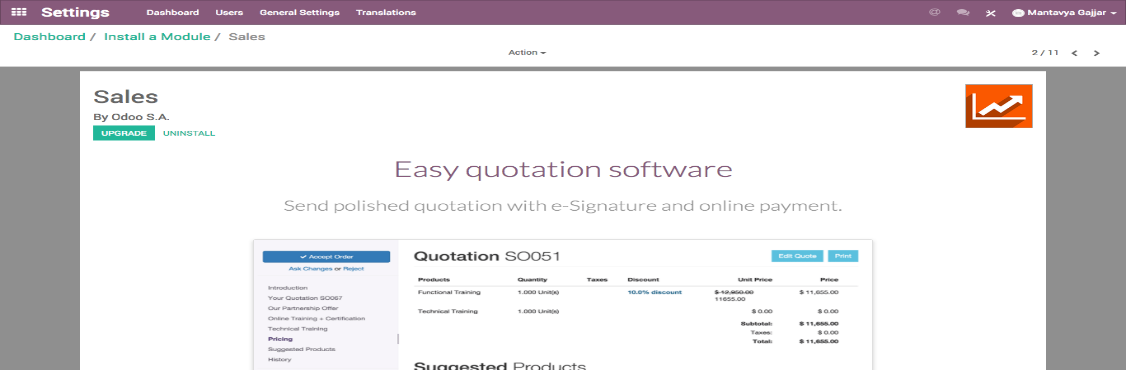1126x370 pixels.
Task: Navigate to Dashboard breadcrumb link
Action: tap(50, 36)
